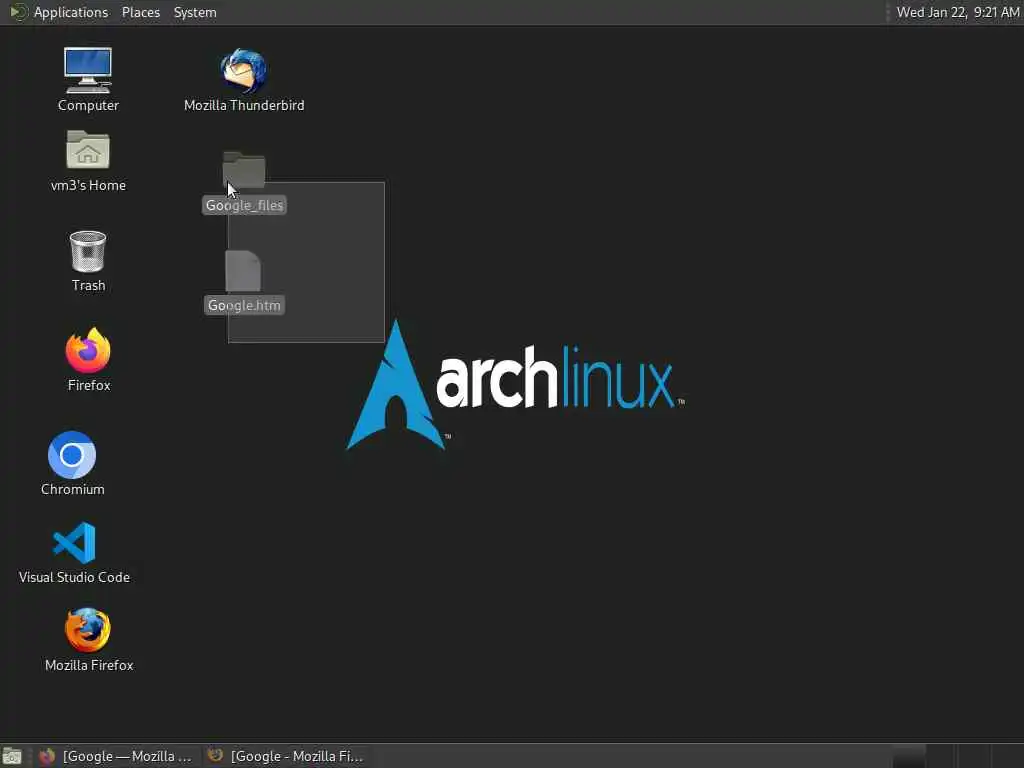Image resolution: width=1024 pixels, height=768 pixels.
Task: Click the "vm3's Home" label text
Action: [88, 185]
